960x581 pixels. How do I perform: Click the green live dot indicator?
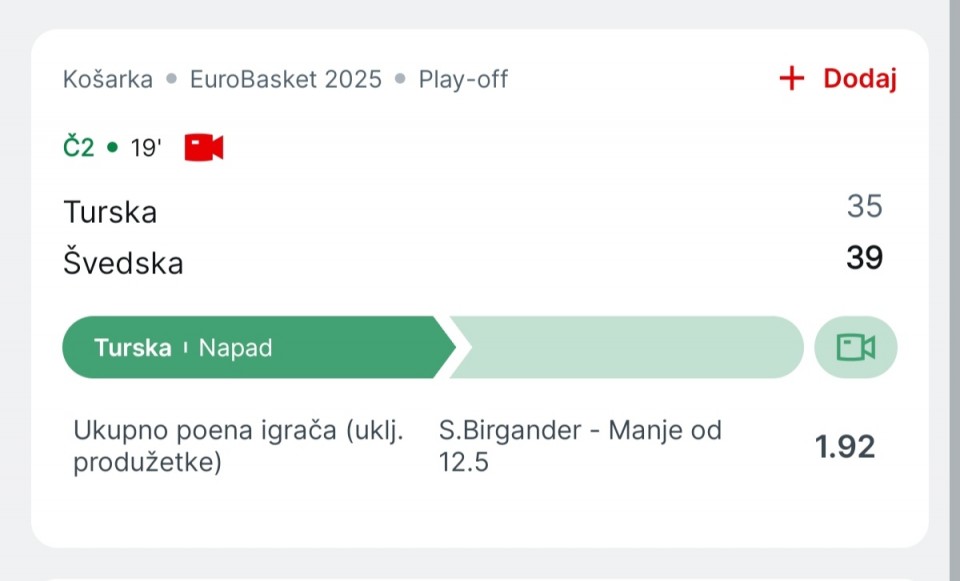click(x=112, y=148)
